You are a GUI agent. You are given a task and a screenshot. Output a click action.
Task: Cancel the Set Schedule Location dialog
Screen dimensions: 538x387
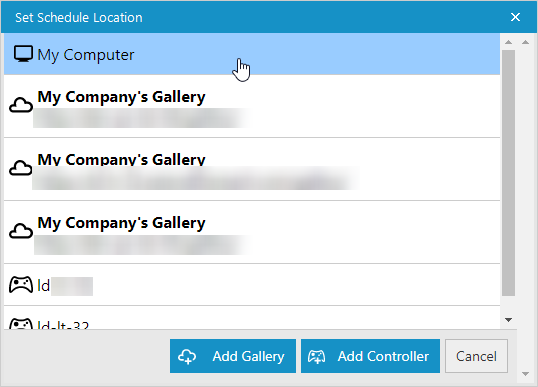tap(476, 356)
